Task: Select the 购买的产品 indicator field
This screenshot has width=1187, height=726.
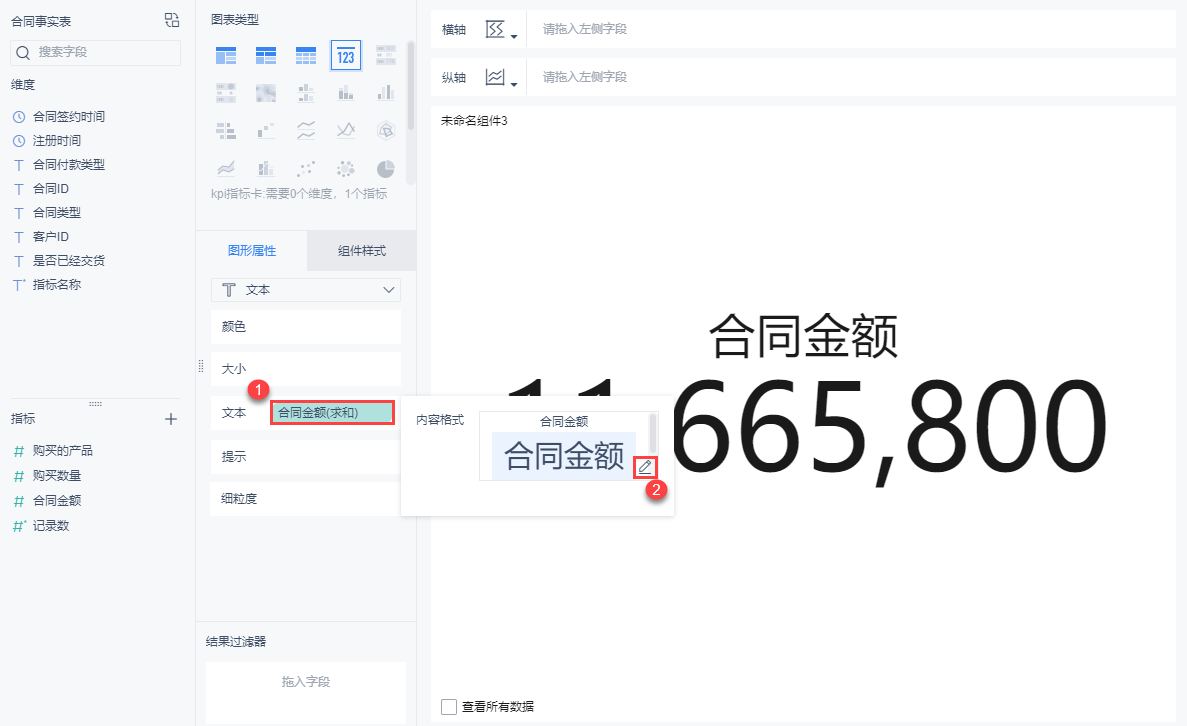Action: tap(63, 451)
